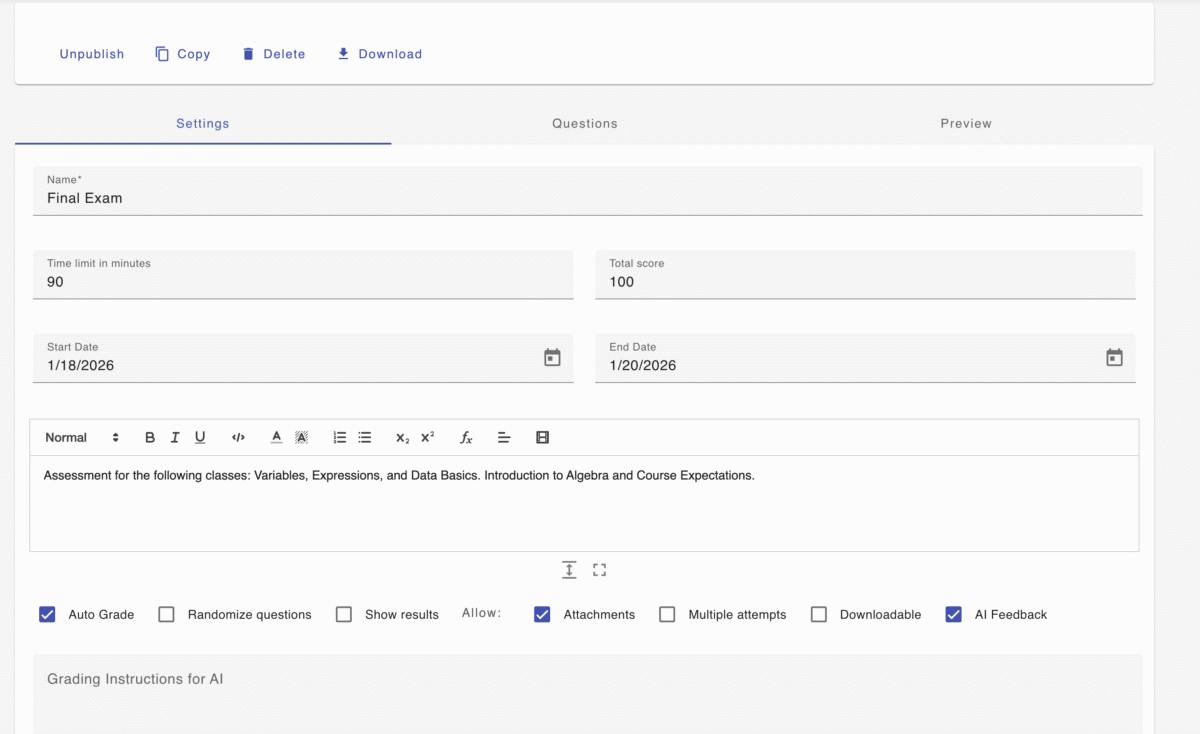
Task: Insert a code block in the description
Action: tap(238, 438)
